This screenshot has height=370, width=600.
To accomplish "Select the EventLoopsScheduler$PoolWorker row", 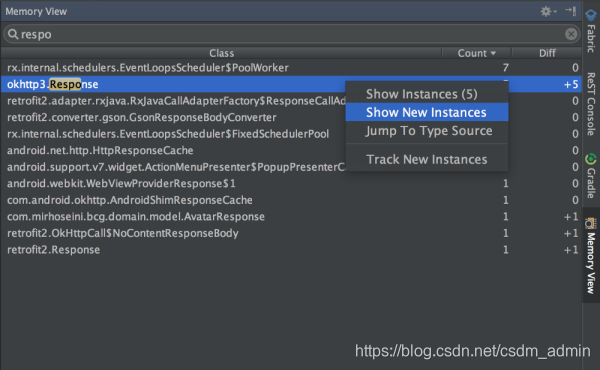I will pyautogui.click(x=291, y=68).
